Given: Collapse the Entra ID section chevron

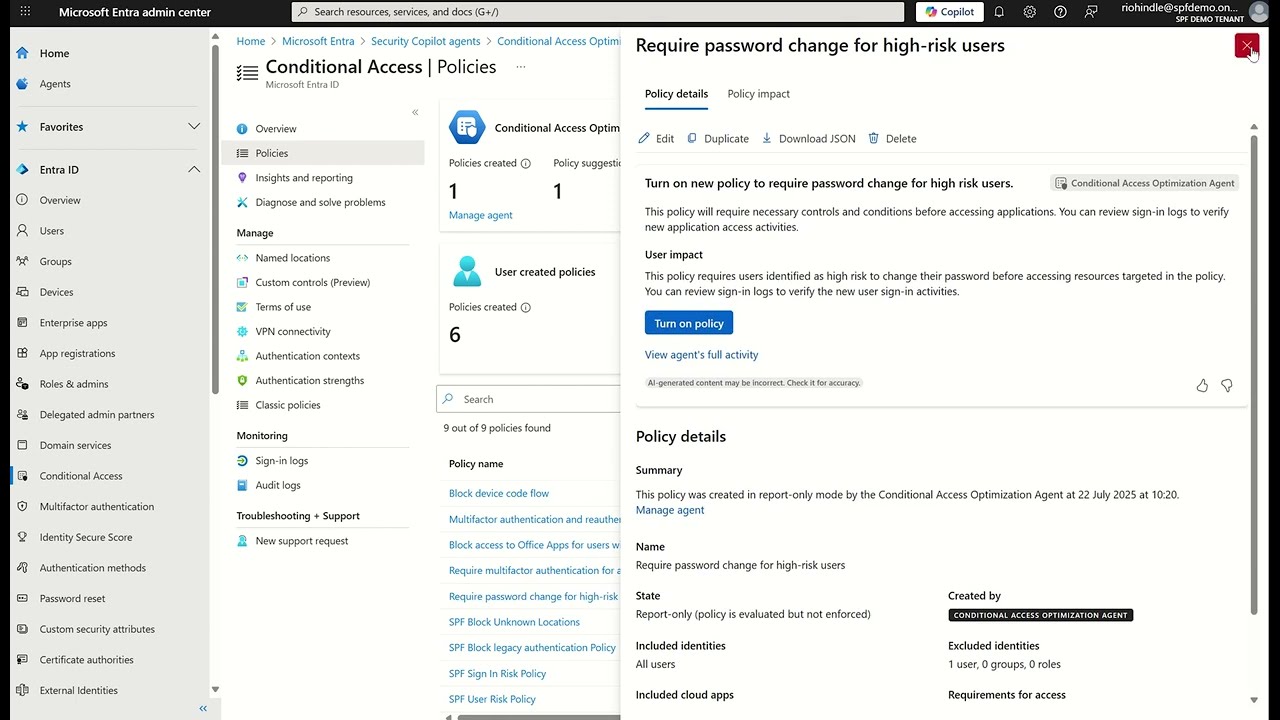Looking at the screenshot, I should coord(194,170).
